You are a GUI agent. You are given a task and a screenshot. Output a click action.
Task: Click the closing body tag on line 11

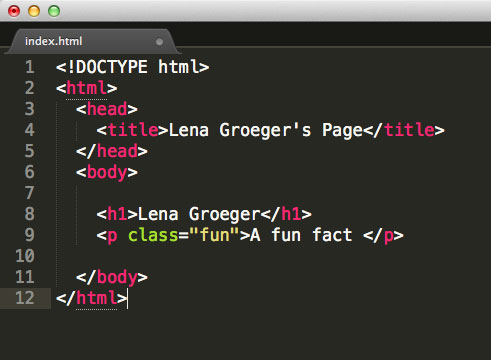[112, 277]
